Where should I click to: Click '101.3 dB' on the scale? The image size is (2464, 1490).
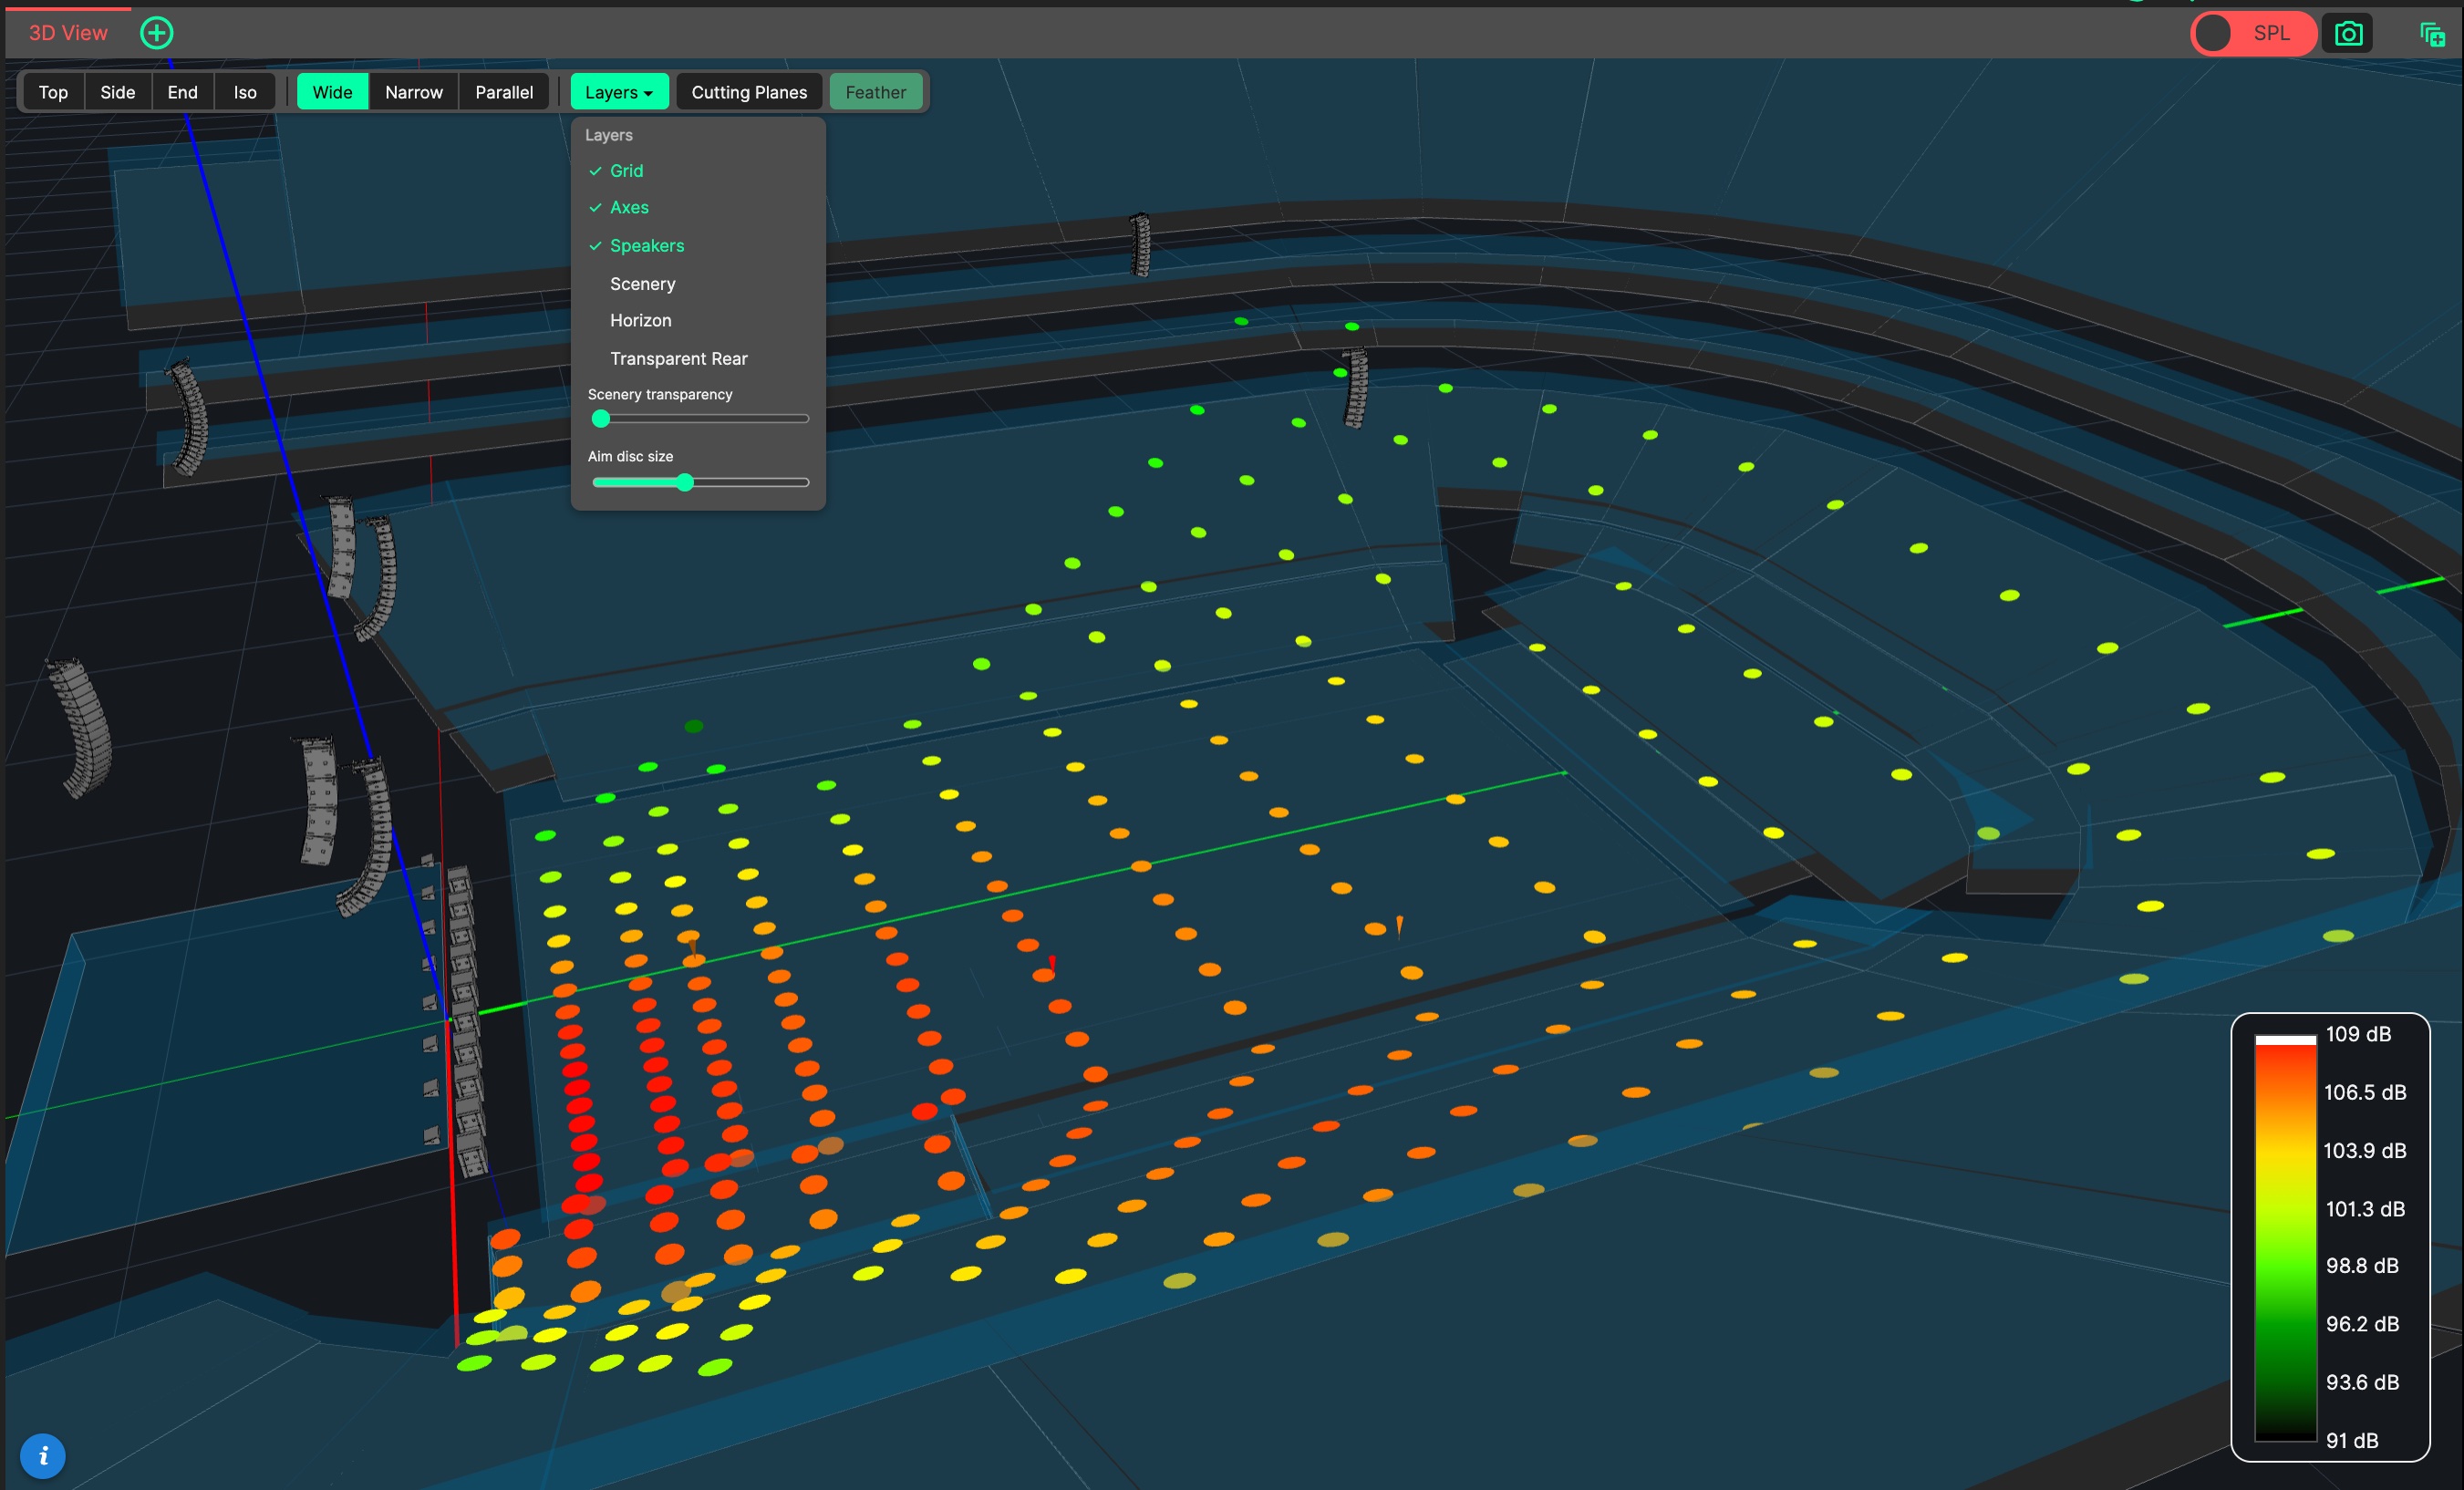(2365, 1209)
